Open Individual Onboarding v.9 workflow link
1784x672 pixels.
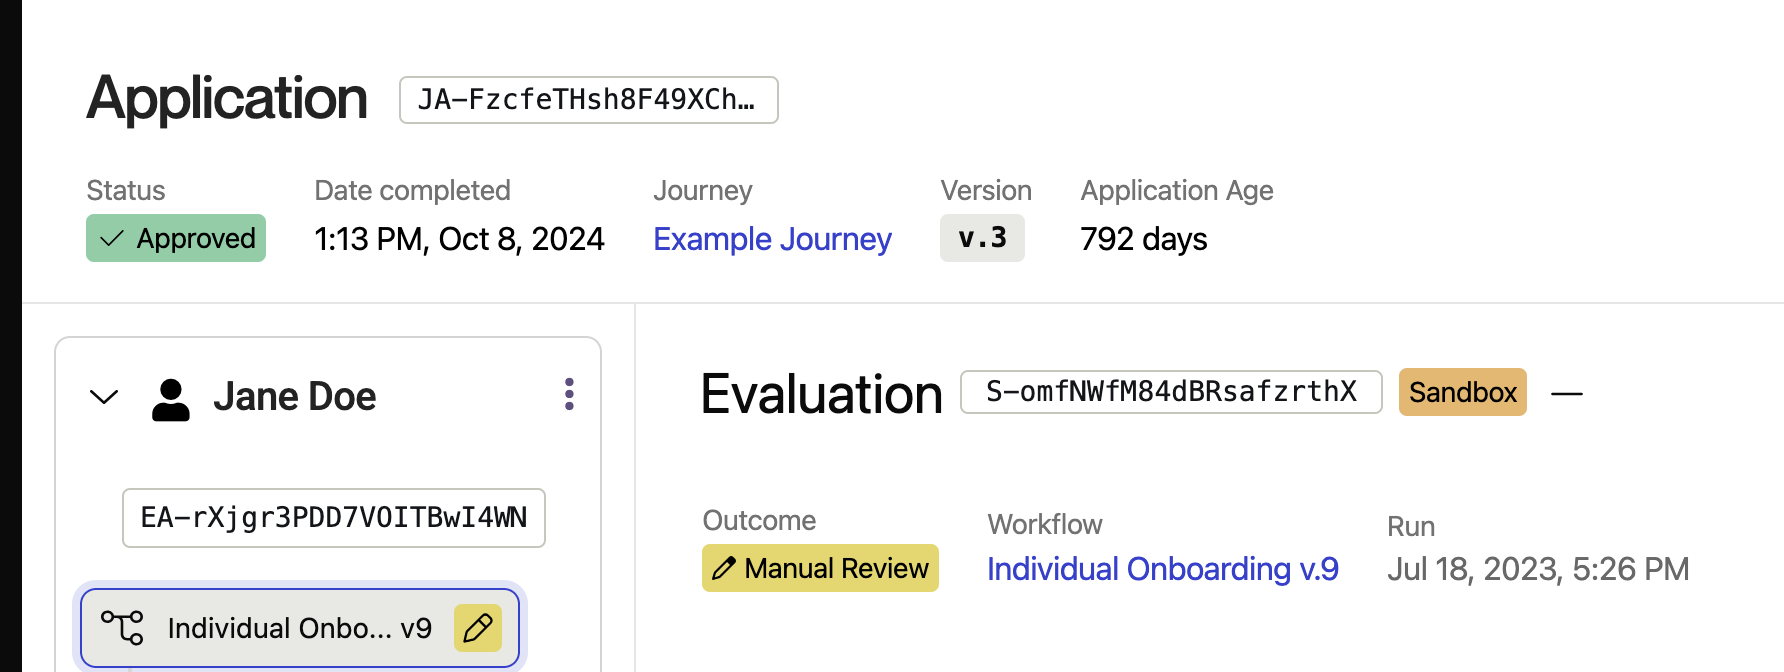pos(1162,569)
